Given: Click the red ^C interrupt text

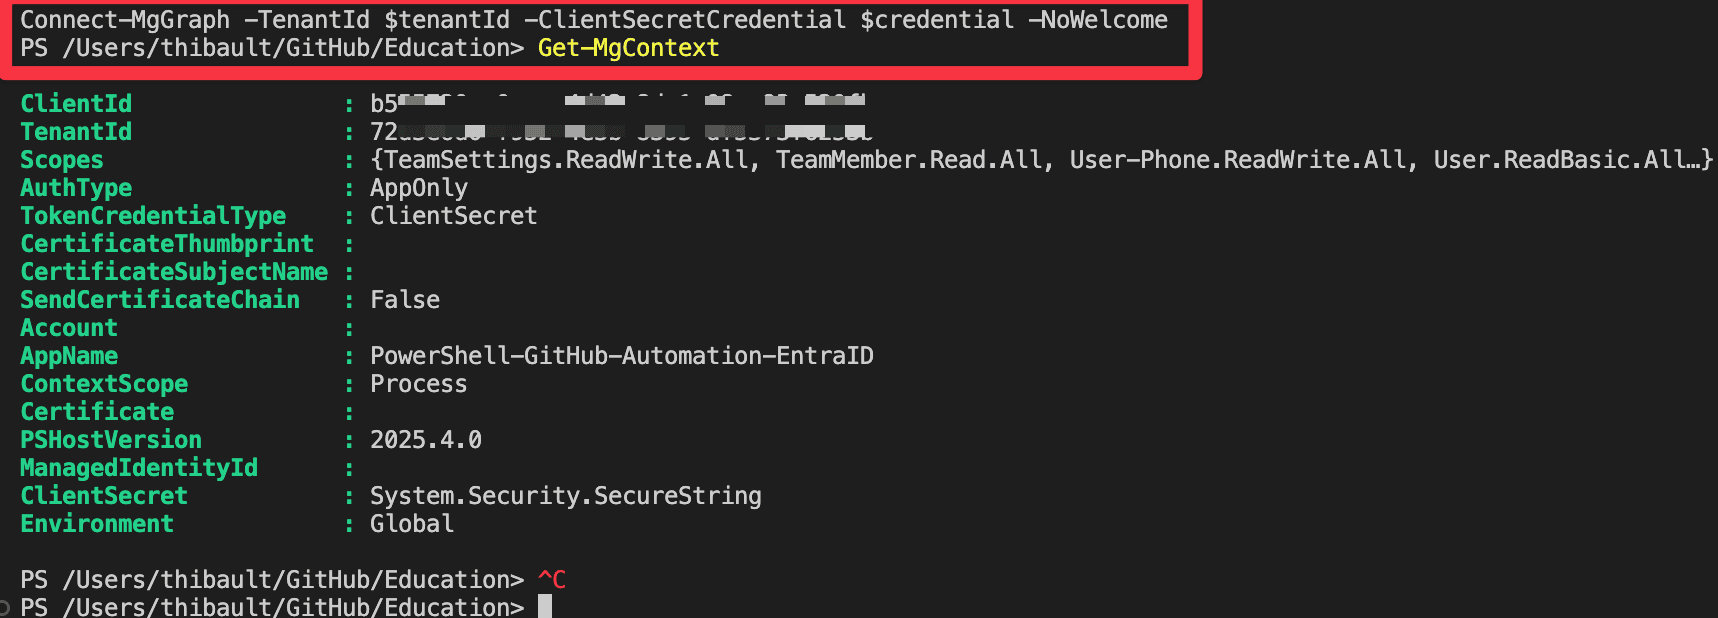Looking at the screenshot, I should (552, 580).
